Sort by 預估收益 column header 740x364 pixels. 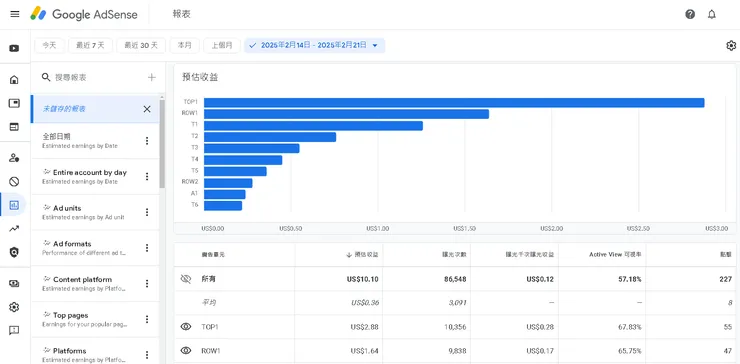click(362, 254)
